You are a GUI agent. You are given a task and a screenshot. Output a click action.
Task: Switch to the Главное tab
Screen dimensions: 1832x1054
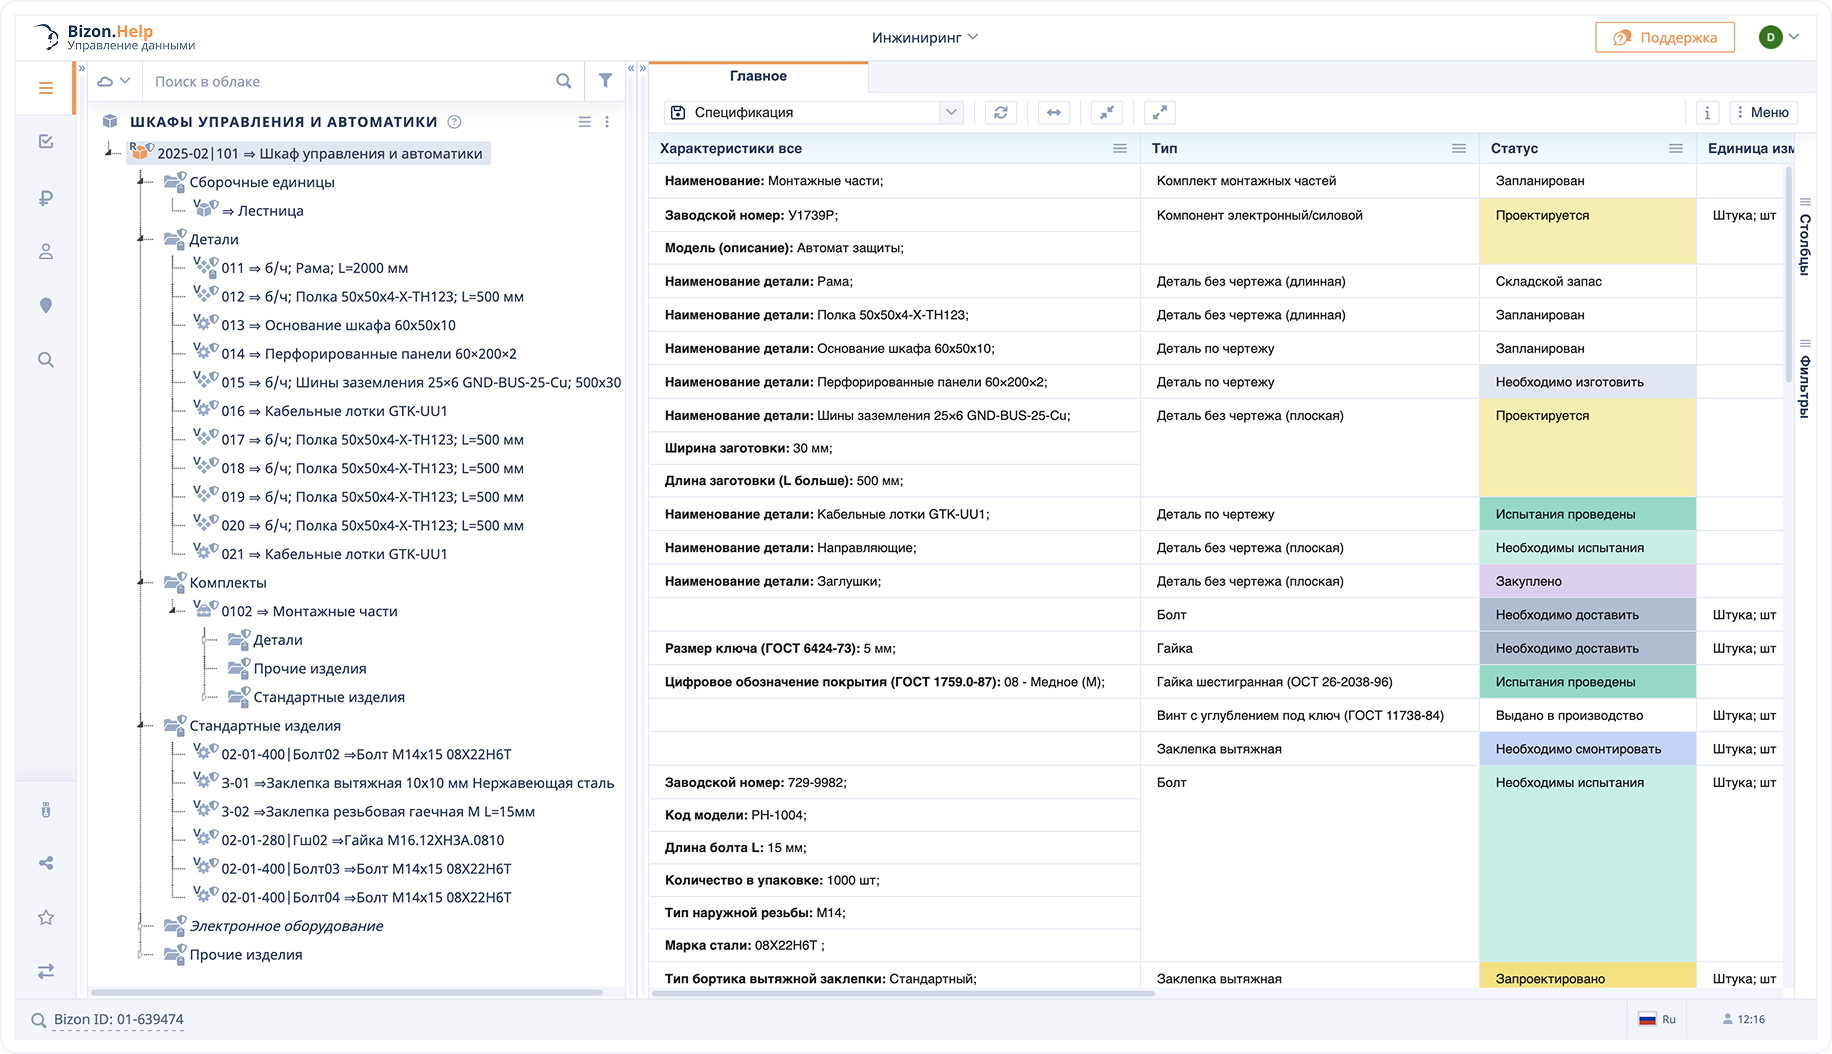(758, 76)
